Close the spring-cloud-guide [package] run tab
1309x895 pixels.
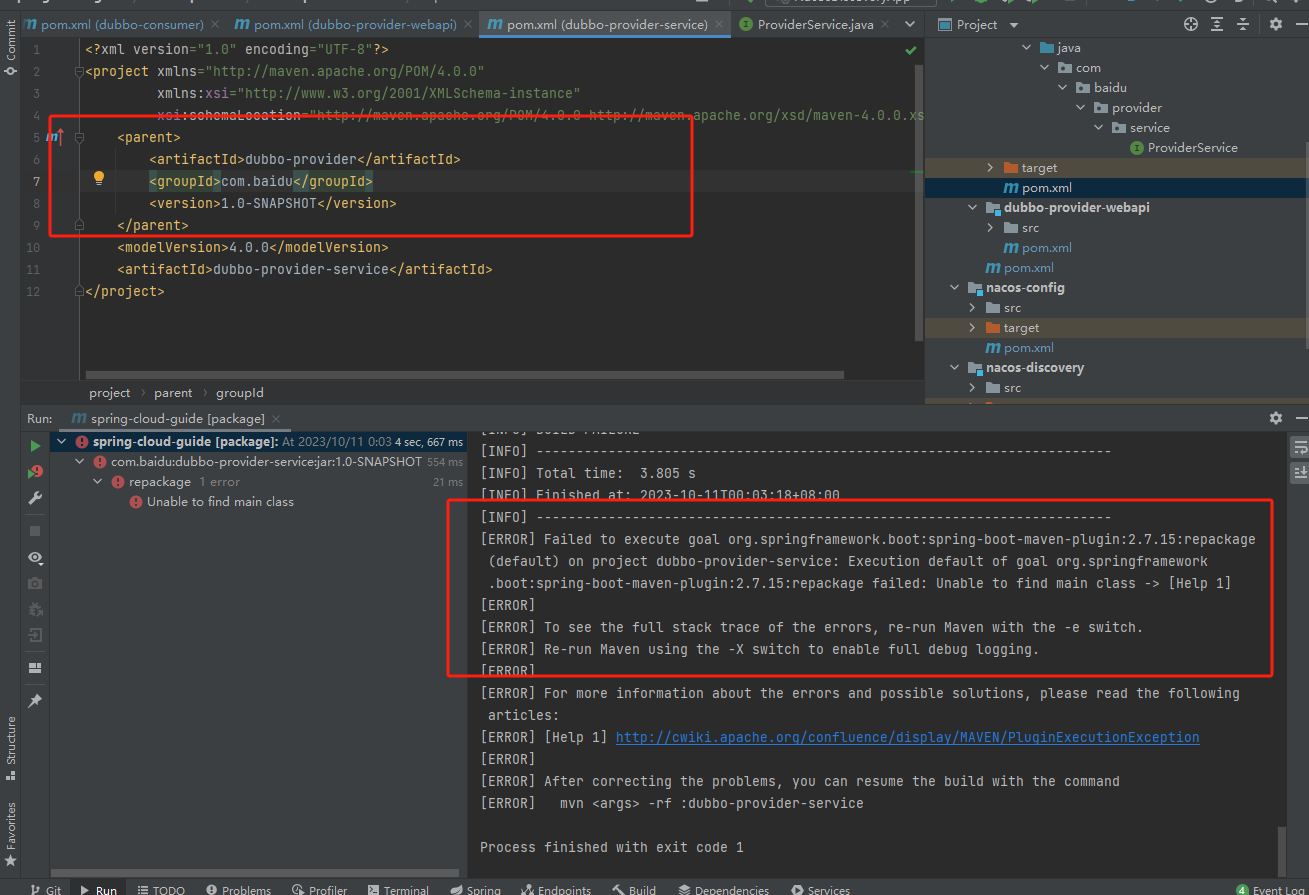[x=277, y=419]
